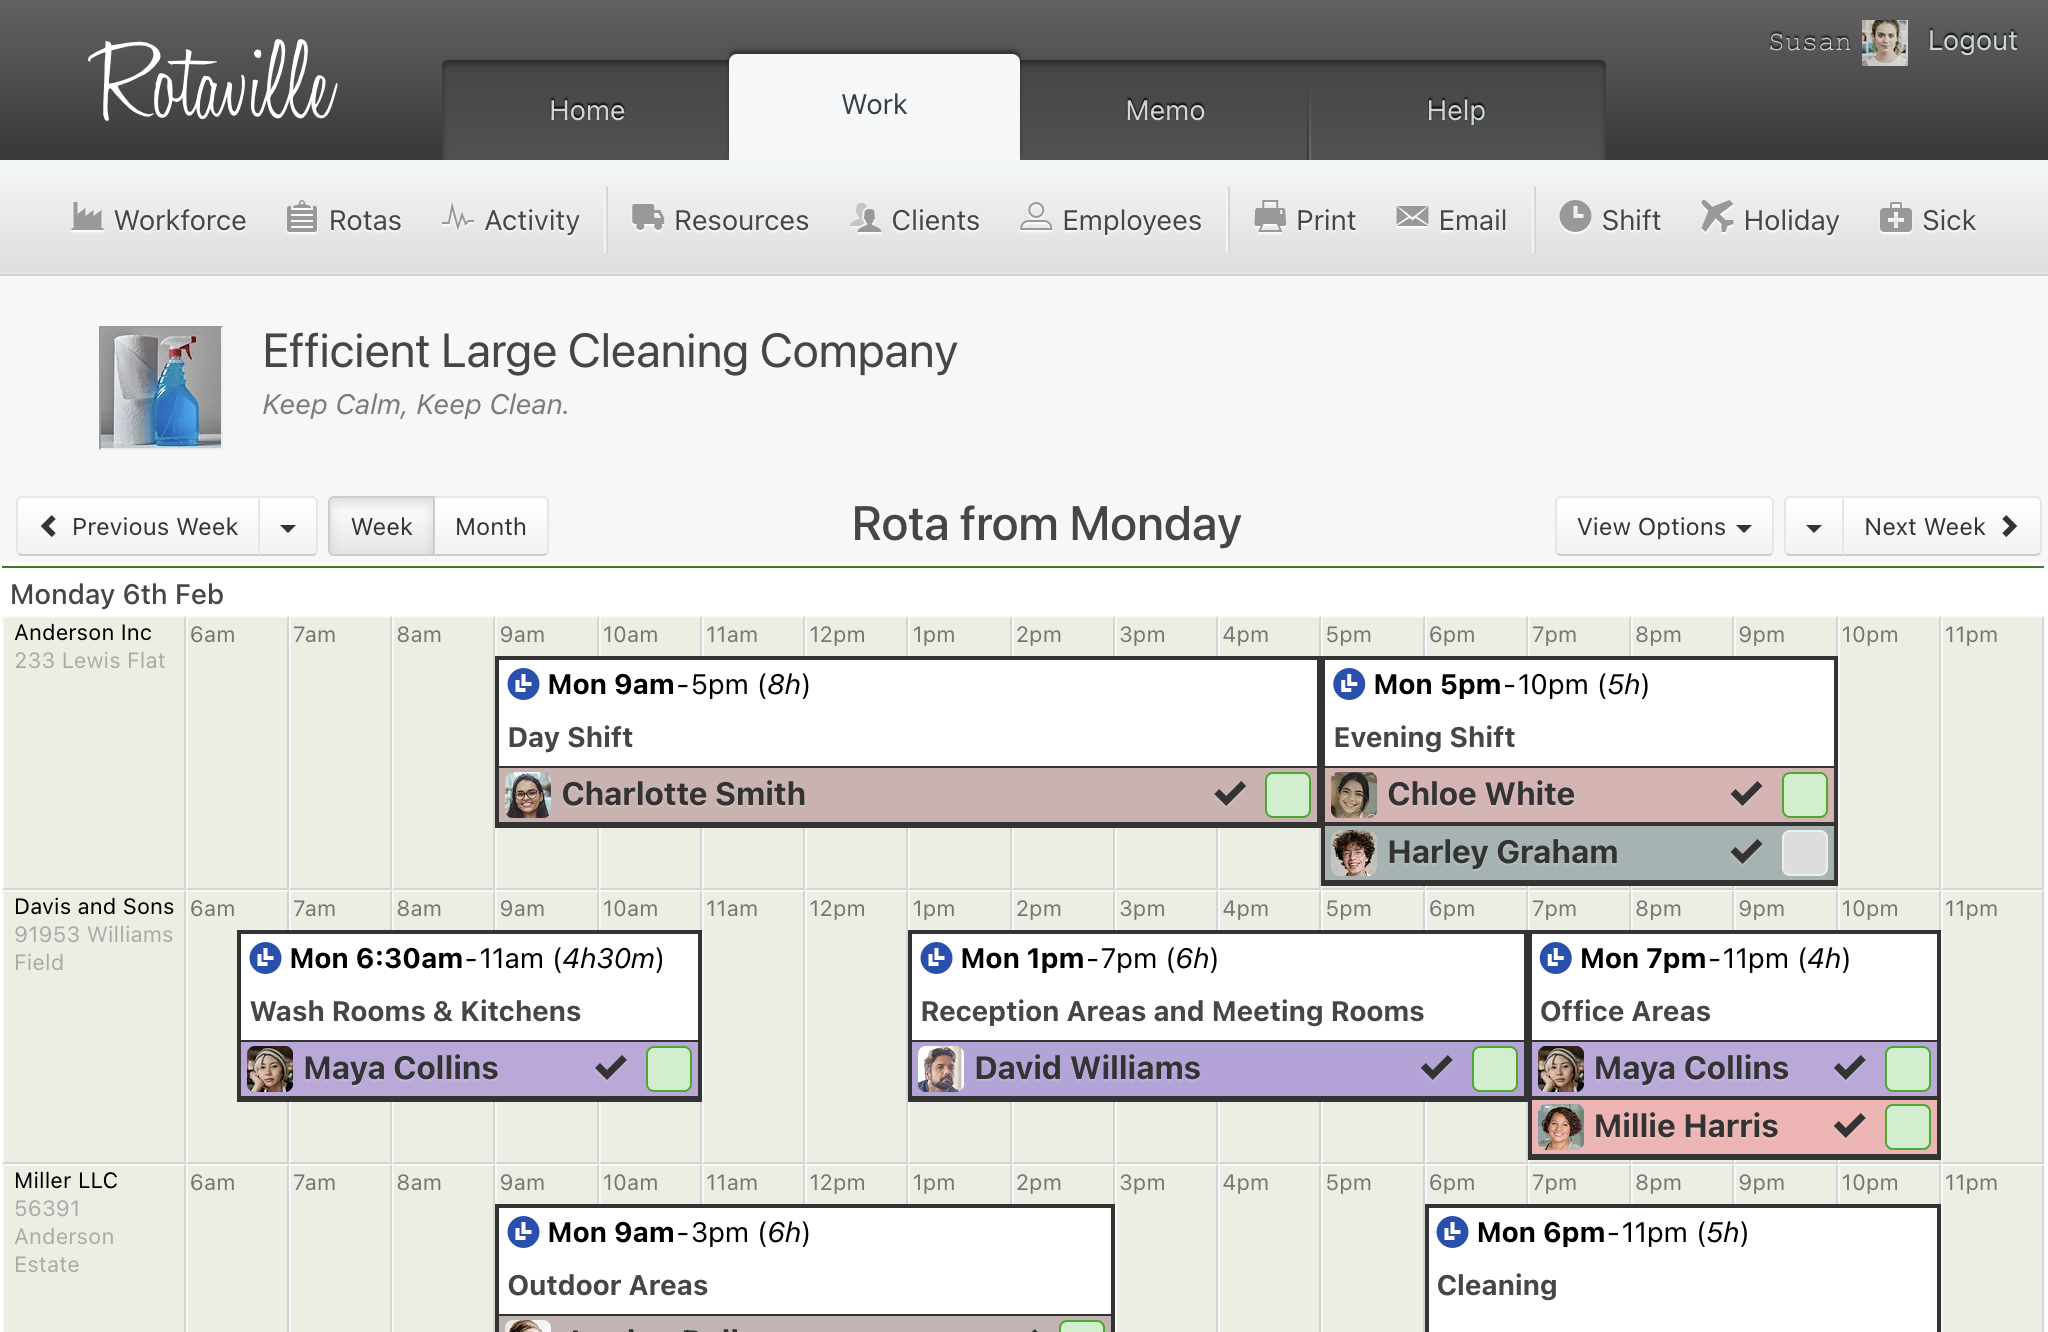The width and height of the screenshot is (2048, 1332).
Task: Click clock icon on Mon 9am-3pm Outdoor Areas
Action: pos(524,1232)
